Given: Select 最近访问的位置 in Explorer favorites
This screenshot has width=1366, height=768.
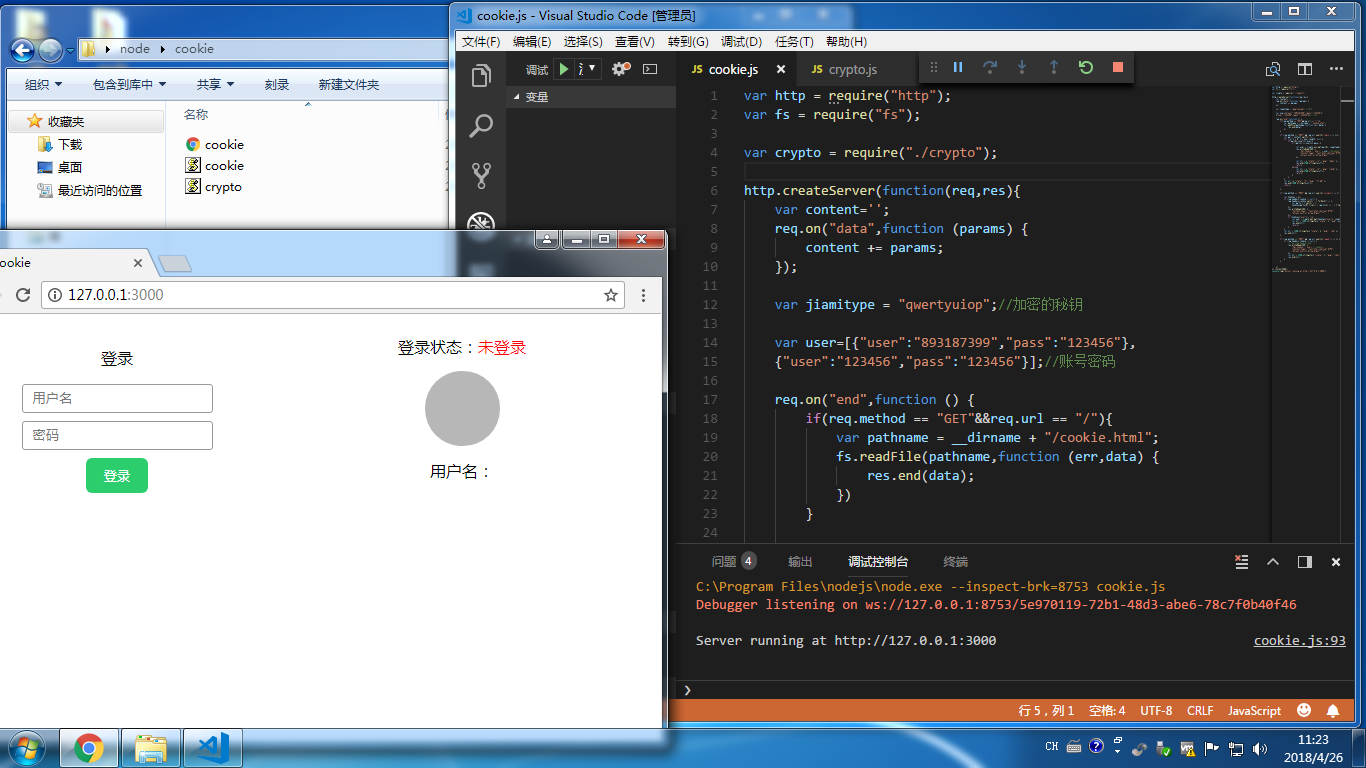Looking at the screenshot, I should [99, 191].
